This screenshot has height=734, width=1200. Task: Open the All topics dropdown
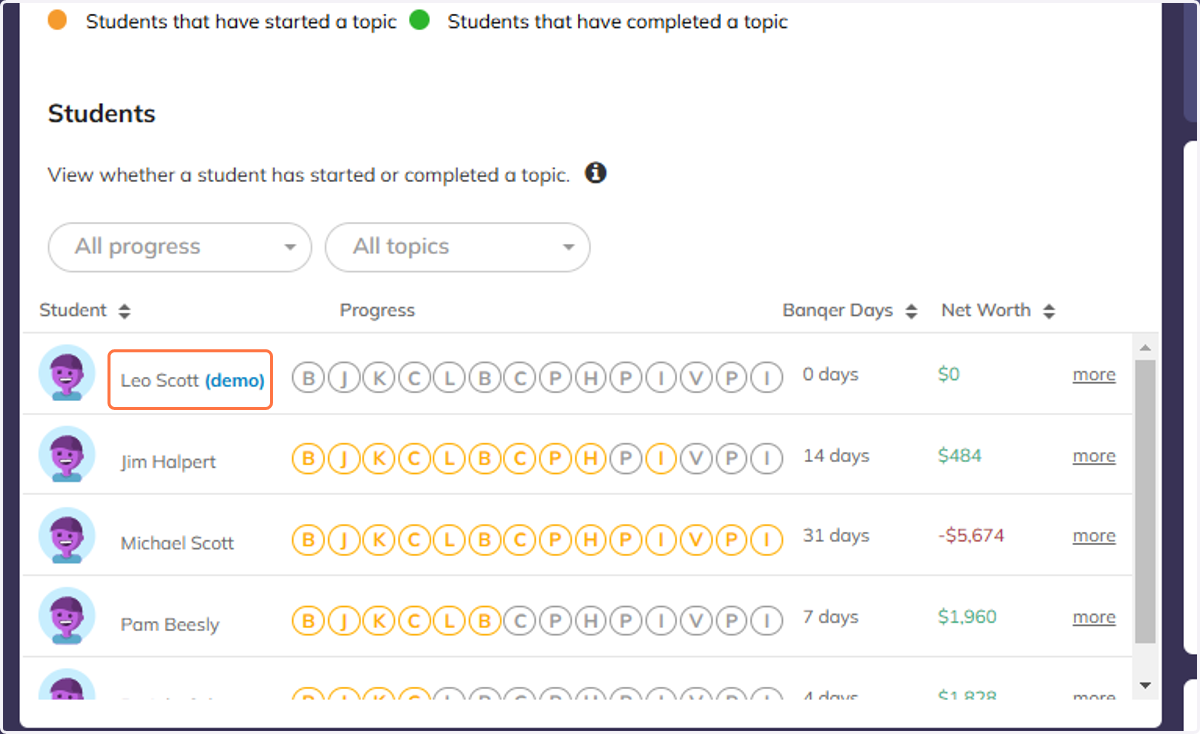458,247
